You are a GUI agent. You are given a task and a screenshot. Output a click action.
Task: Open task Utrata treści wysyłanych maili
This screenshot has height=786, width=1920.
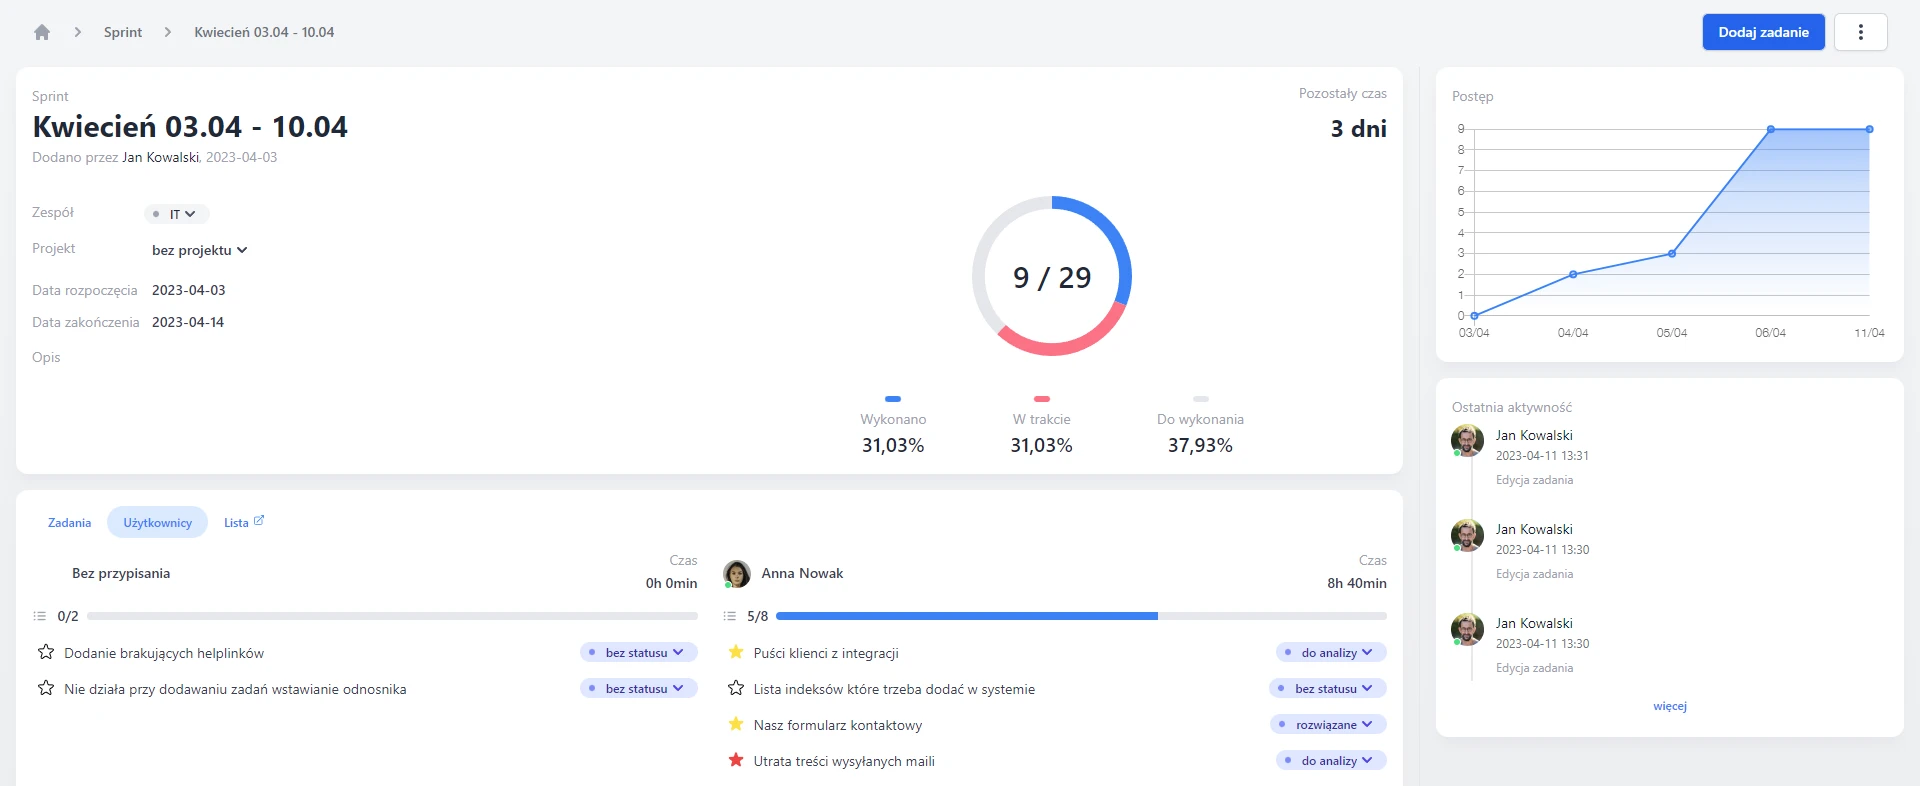pyautogui.click(x=844, y=761)
